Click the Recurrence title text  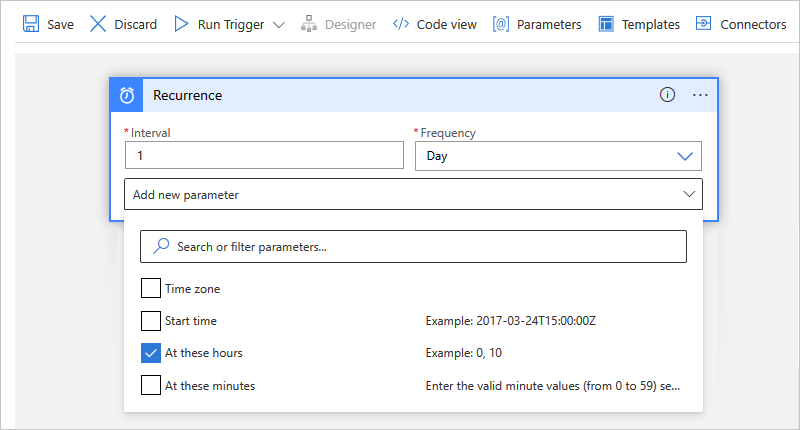pyautogui.click(x=187, y=95)
